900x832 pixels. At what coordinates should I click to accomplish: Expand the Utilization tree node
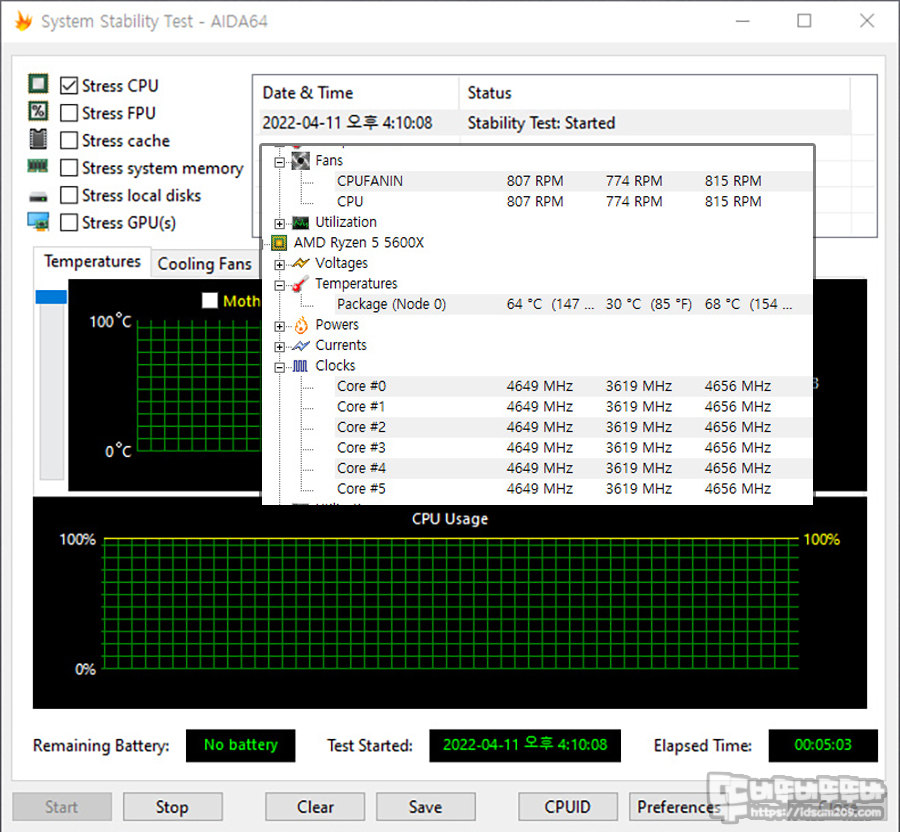click(280, 223)
